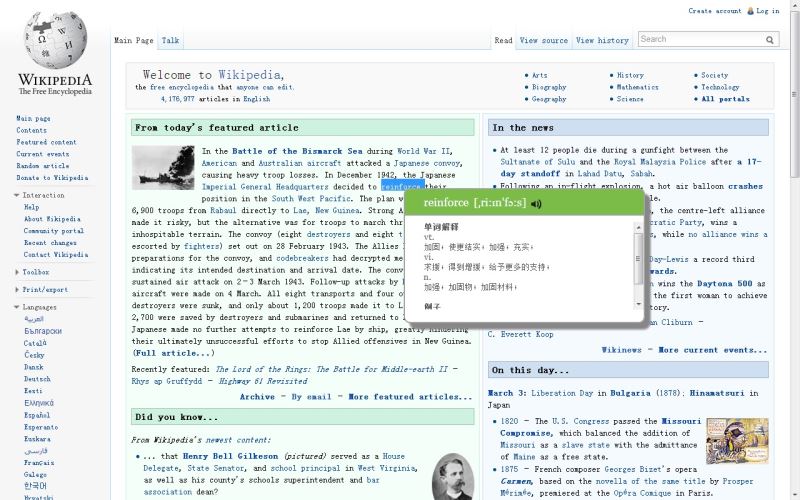
Task: Open the Arts portal link
Action: (539, 75)
